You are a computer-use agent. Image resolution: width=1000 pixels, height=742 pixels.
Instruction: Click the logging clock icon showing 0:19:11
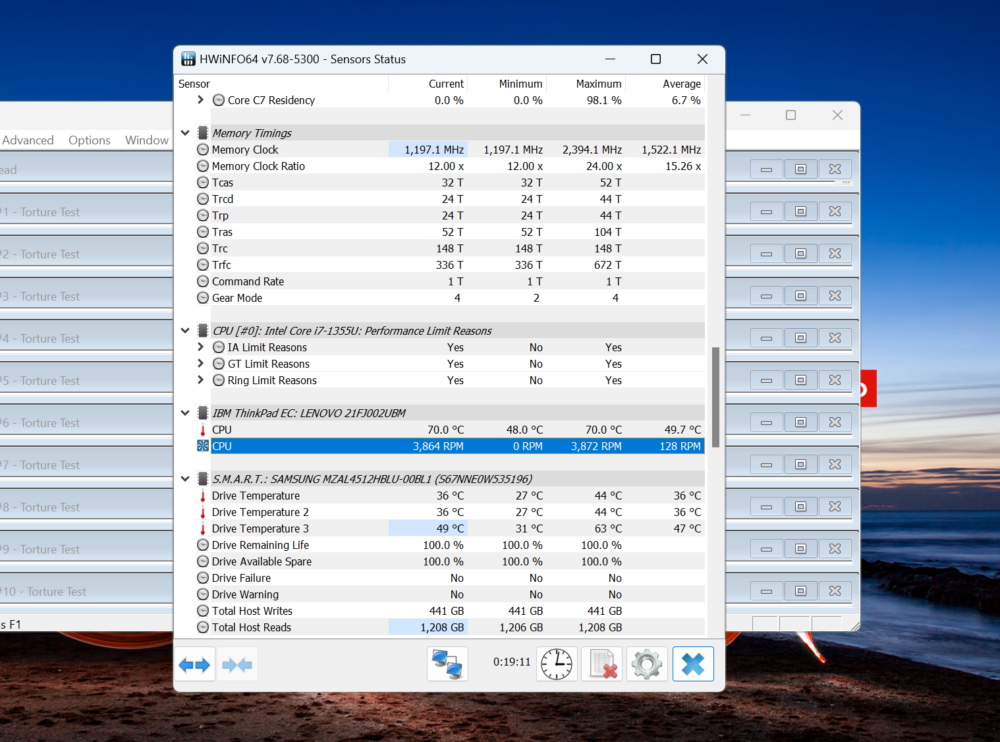[556, 663]
